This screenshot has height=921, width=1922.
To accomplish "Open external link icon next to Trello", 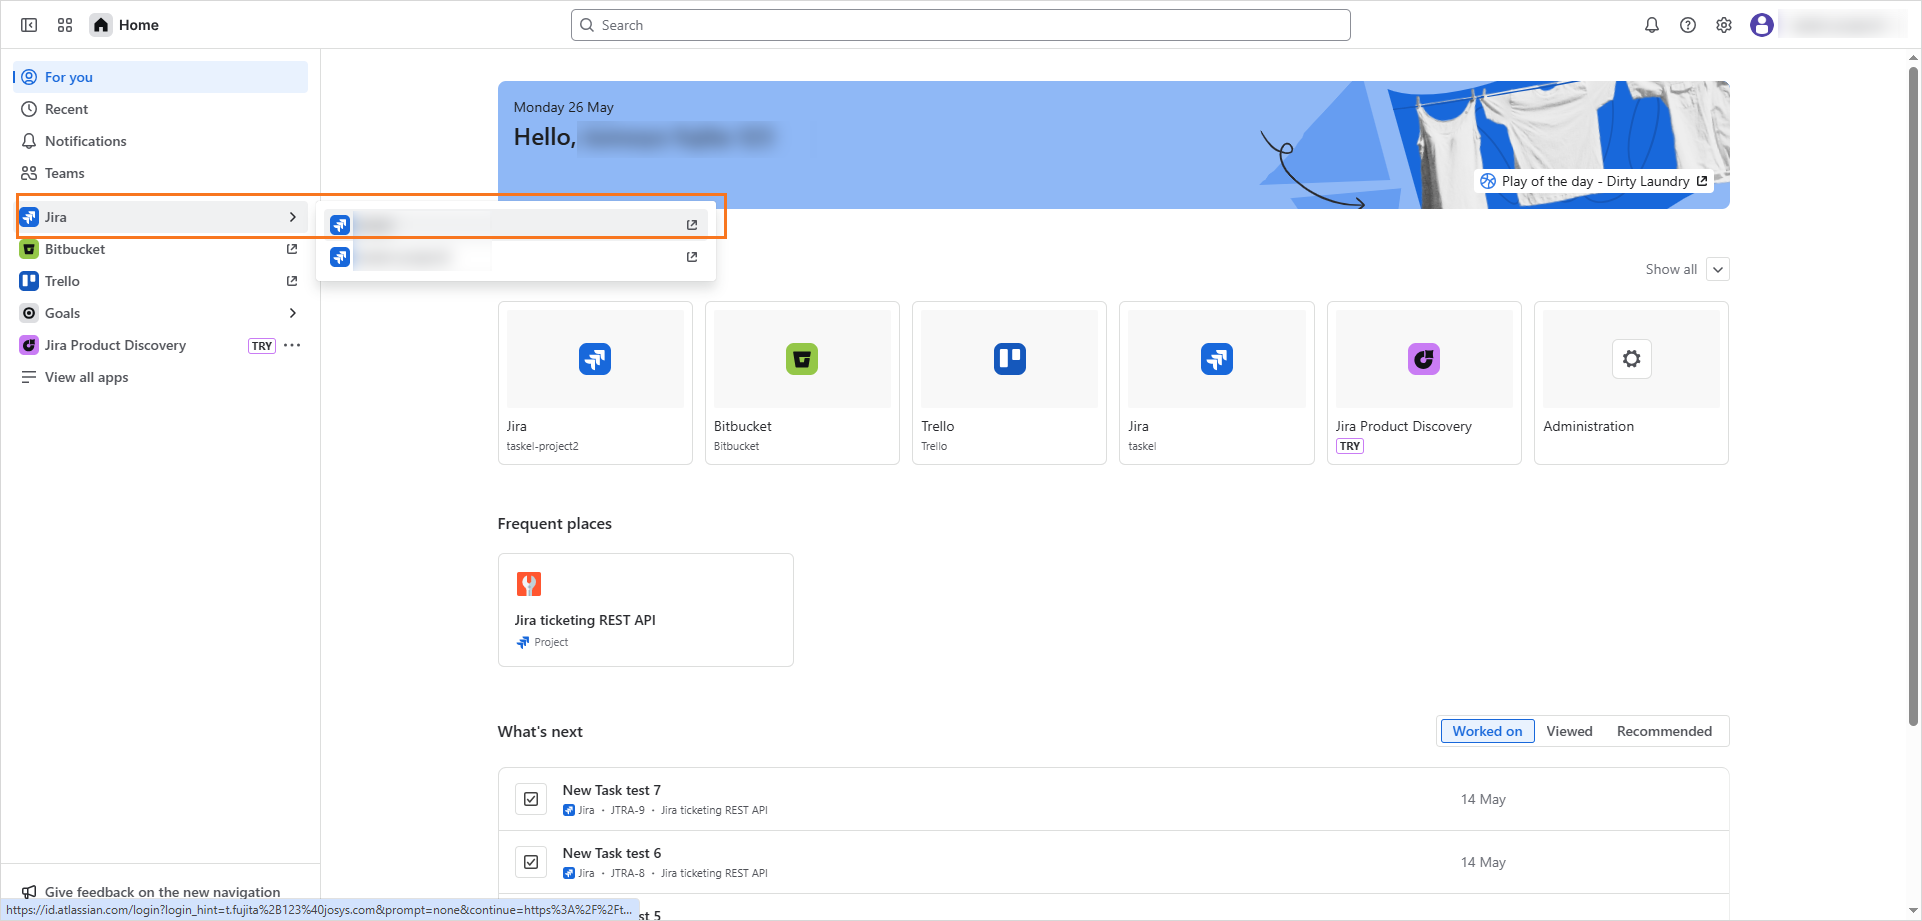I will tap(292, 281).
